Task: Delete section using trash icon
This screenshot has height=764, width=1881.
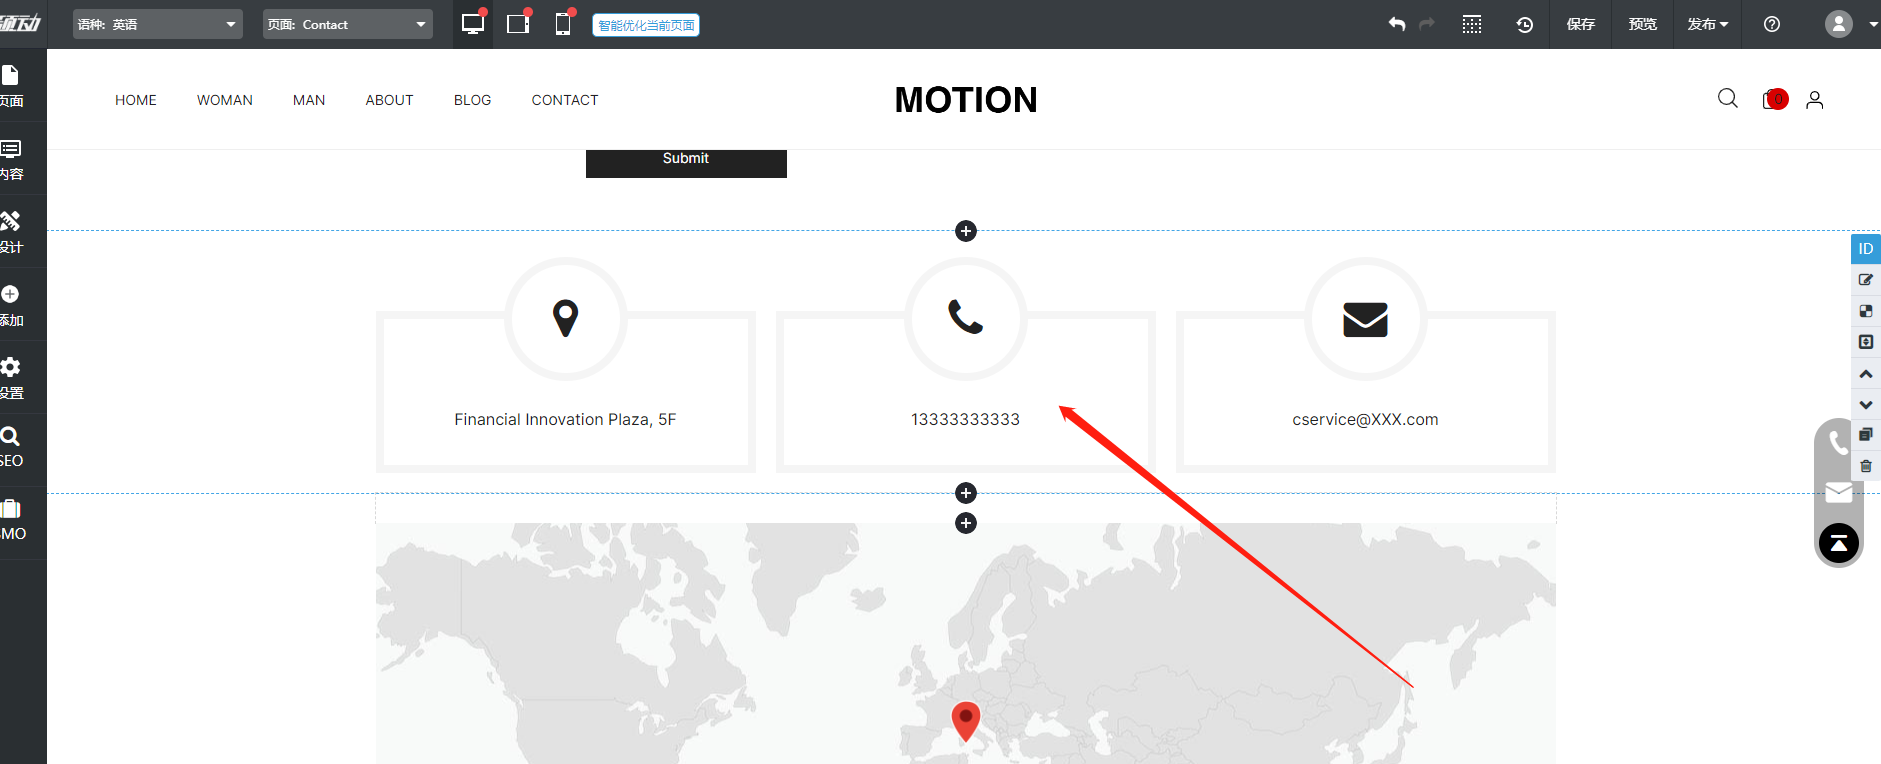Action: (x=1865, y=466)
